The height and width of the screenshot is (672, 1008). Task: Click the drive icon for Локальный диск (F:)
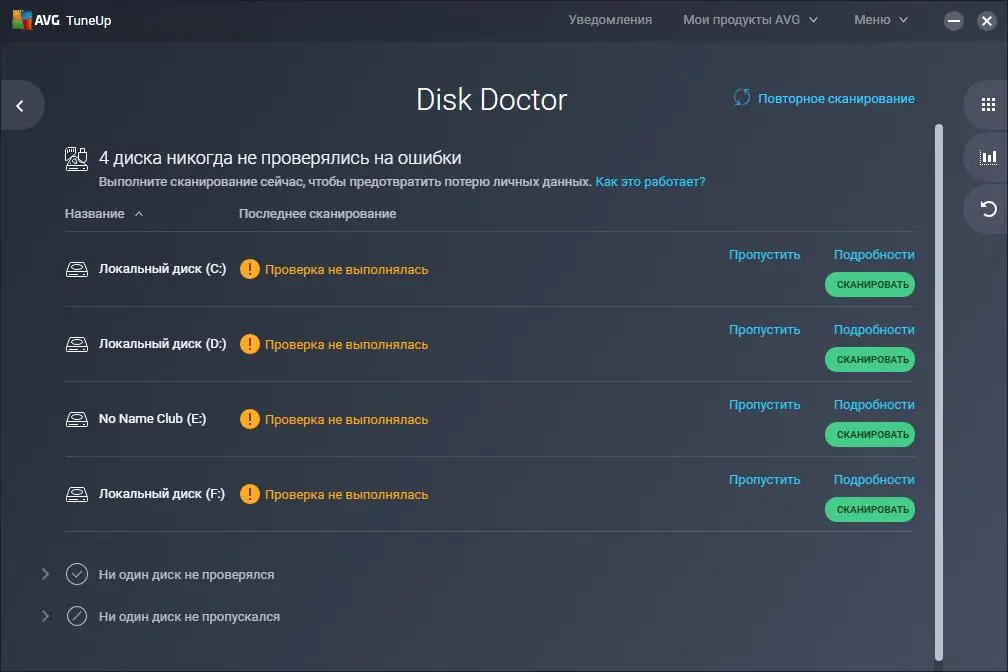(77, 495)
